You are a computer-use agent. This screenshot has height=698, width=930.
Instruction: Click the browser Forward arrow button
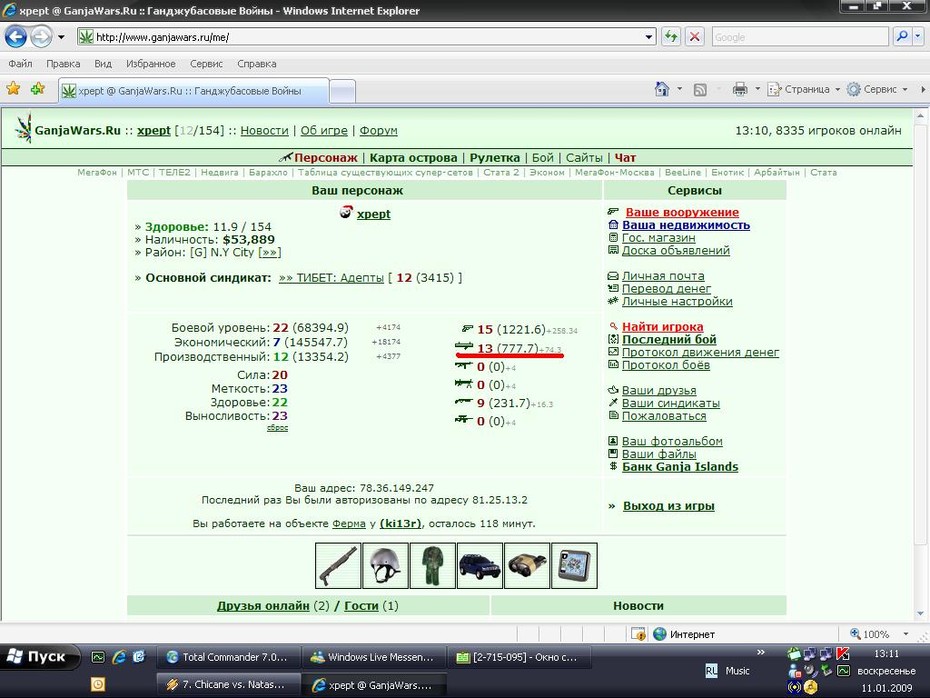pyautogui.click(x=40, y=37)
